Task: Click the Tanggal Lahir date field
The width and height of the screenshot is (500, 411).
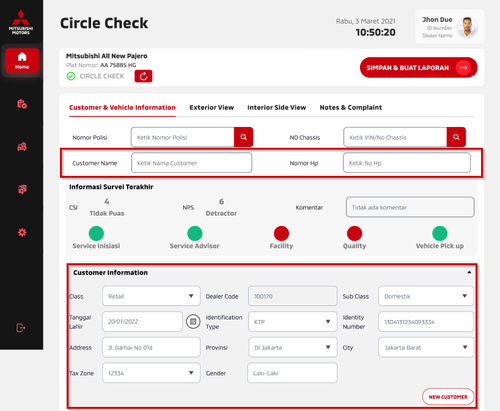Action: 142,322
